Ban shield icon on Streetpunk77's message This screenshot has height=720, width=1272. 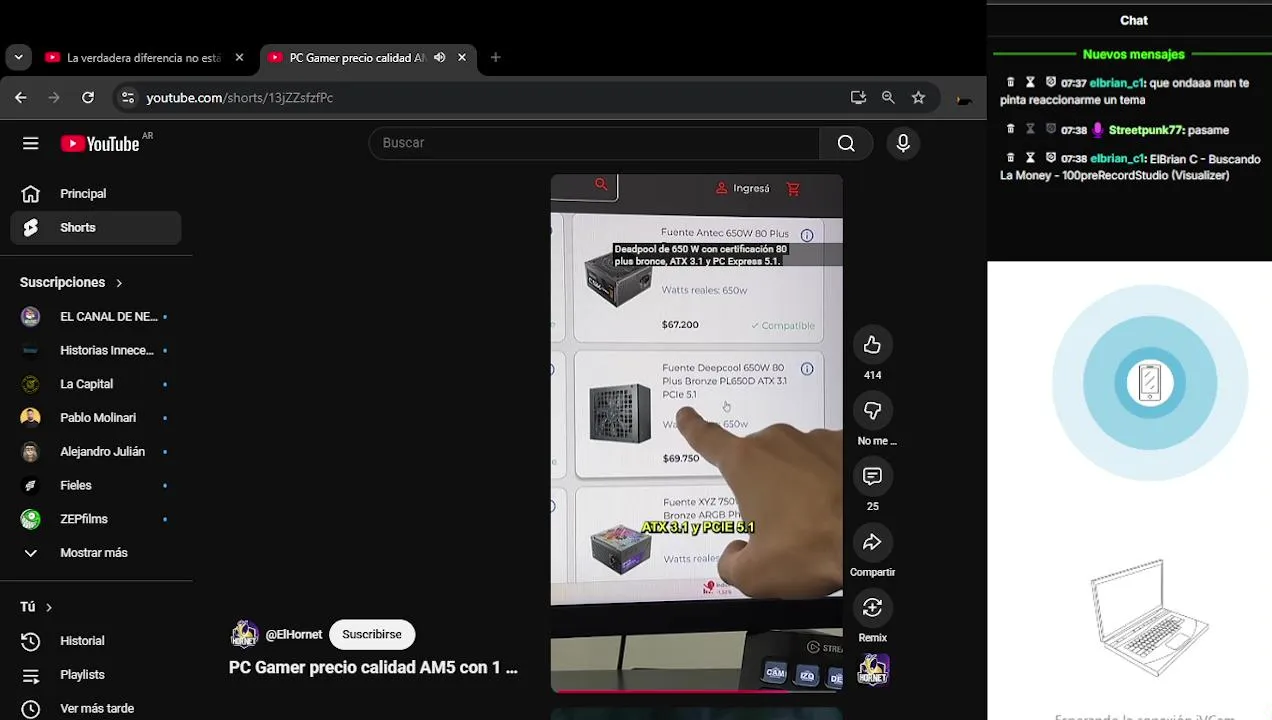pyautogui.click(x=1050, y=130)
